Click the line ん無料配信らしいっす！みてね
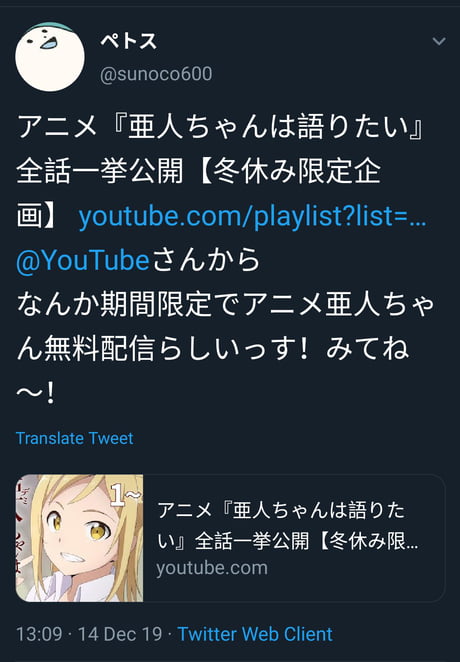 [213, 349]
